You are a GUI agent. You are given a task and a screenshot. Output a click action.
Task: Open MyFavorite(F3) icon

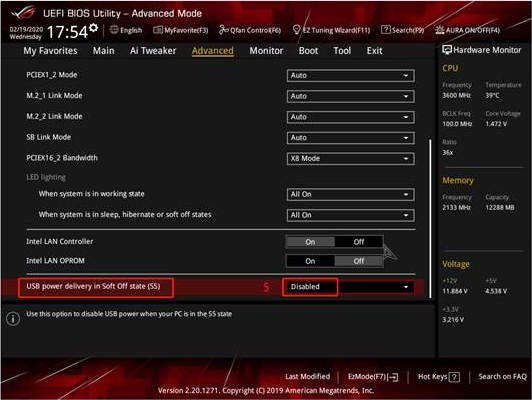(158, 30)
